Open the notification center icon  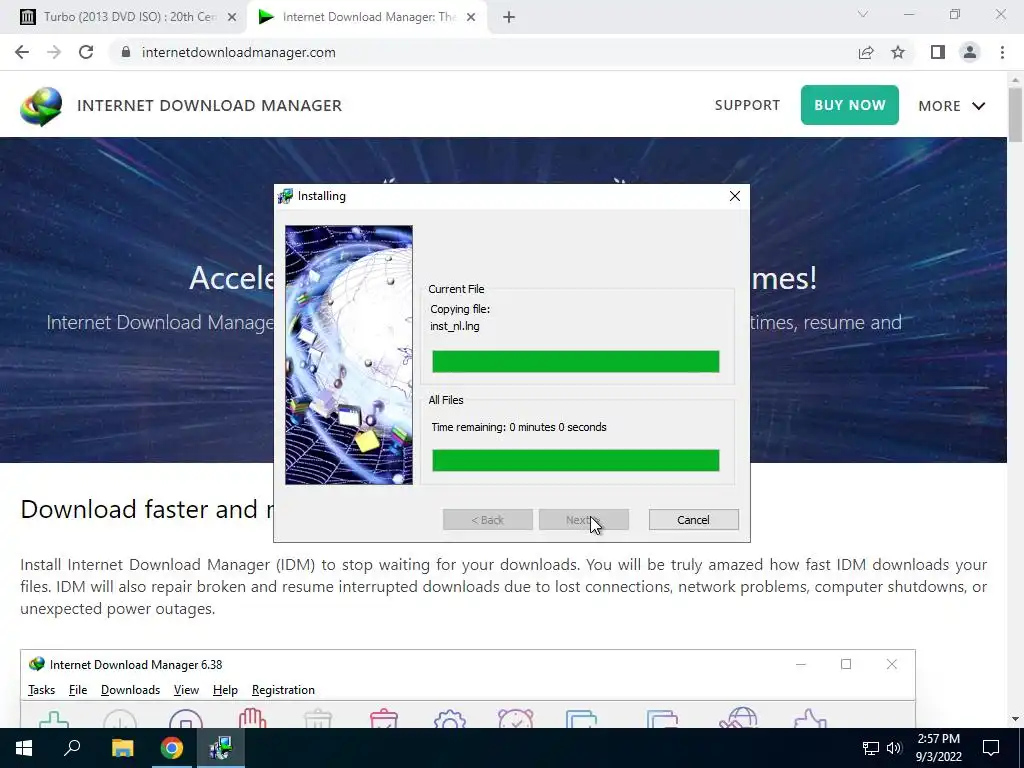coord(991,748)
